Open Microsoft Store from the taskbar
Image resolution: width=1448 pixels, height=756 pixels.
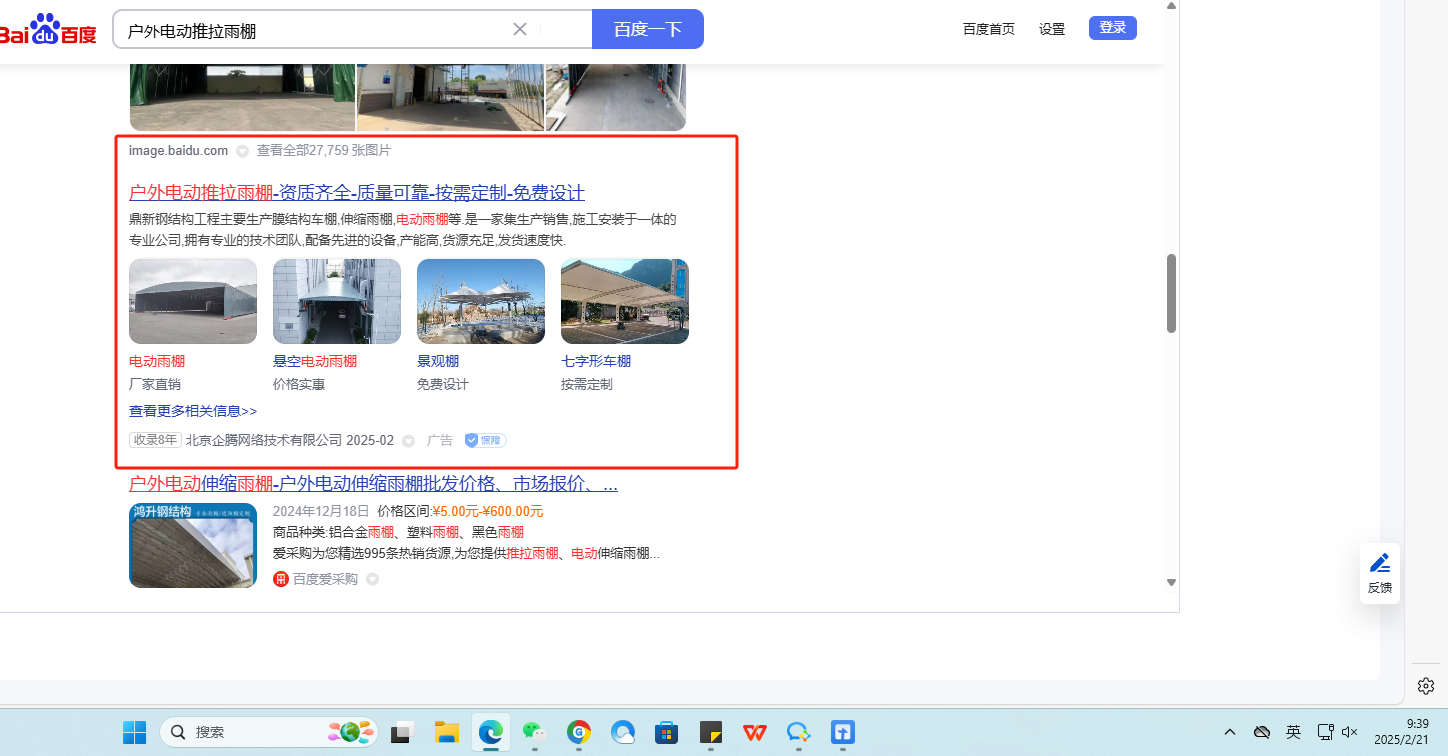[666, 733]
